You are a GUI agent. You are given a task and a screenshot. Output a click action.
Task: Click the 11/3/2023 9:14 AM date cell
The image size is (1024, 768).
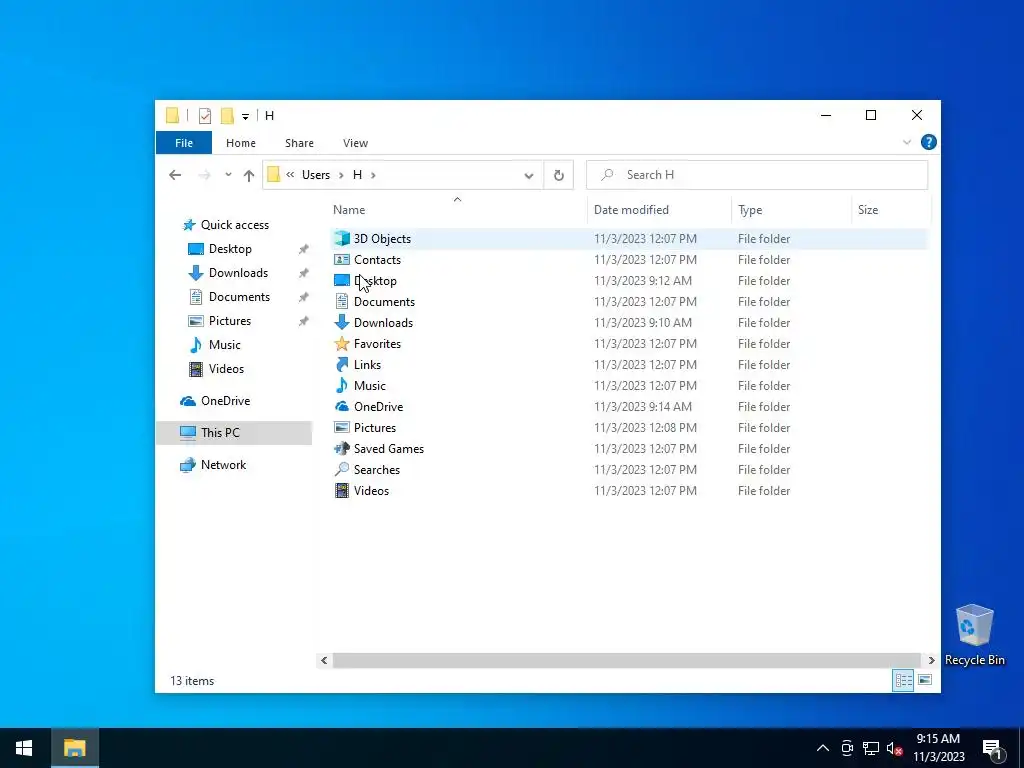(643, 406)
